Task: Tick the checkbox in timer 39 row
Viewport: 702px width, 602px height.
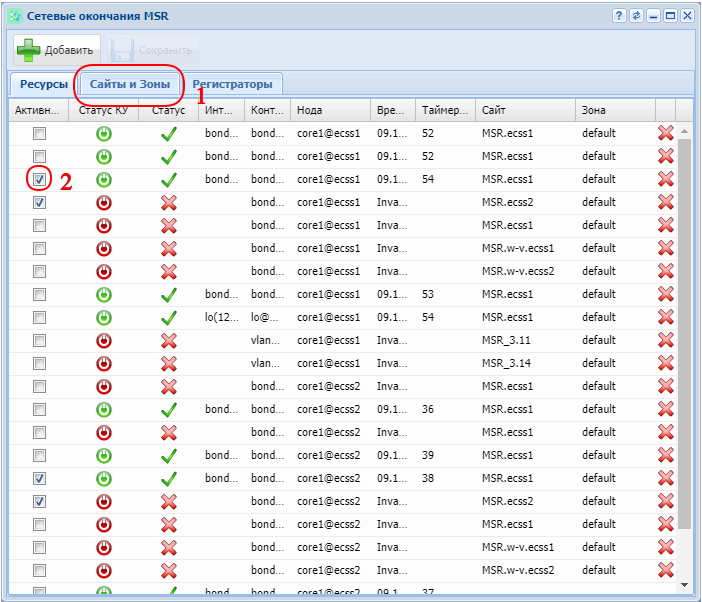Action: tap(40, 455)
